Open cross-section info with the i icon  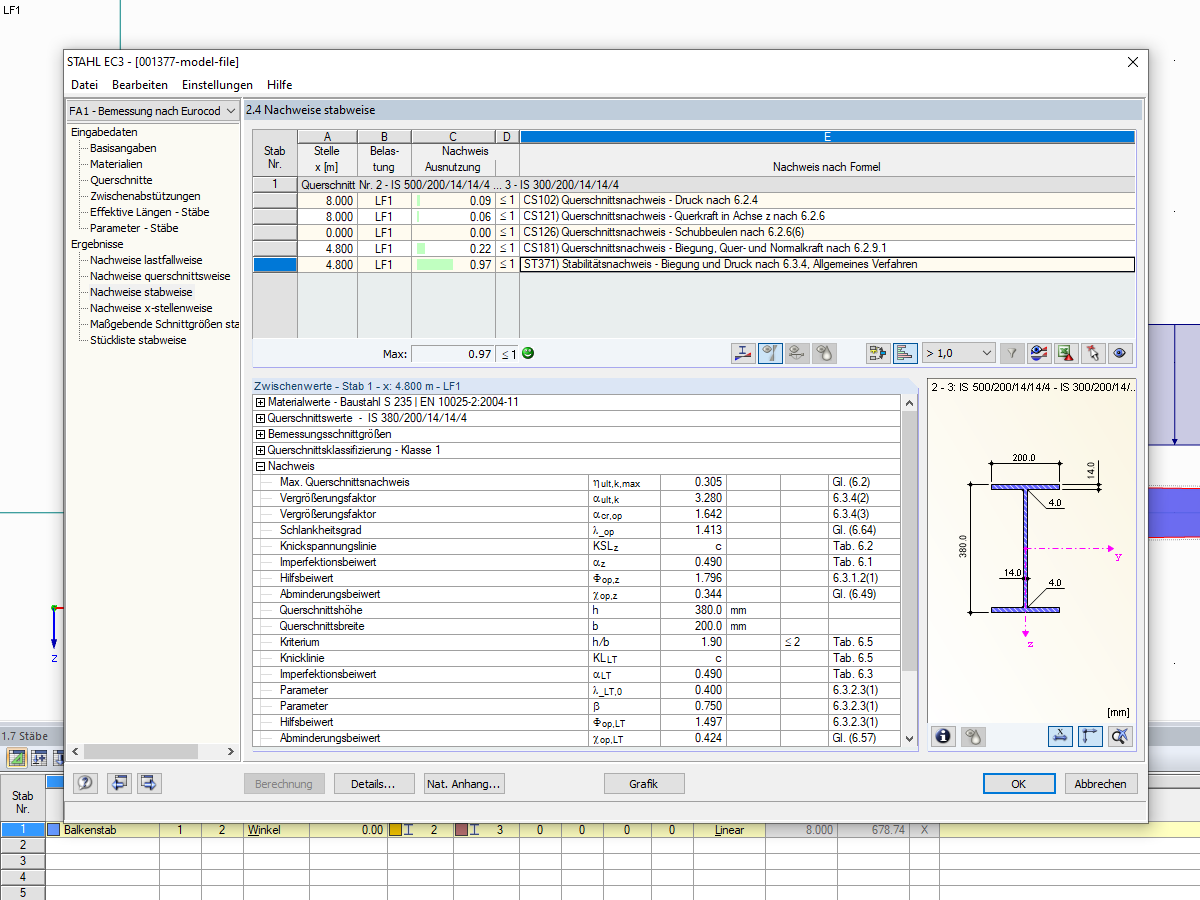943,736
